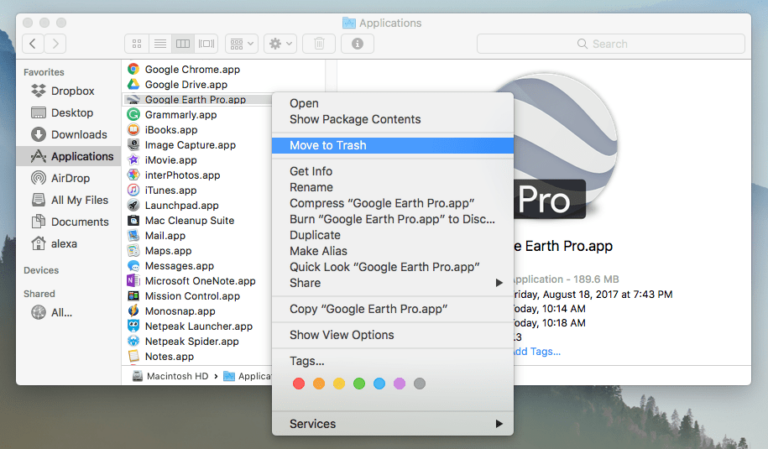Switch to column view
768x449 pixels.
[x=183, y=44]
